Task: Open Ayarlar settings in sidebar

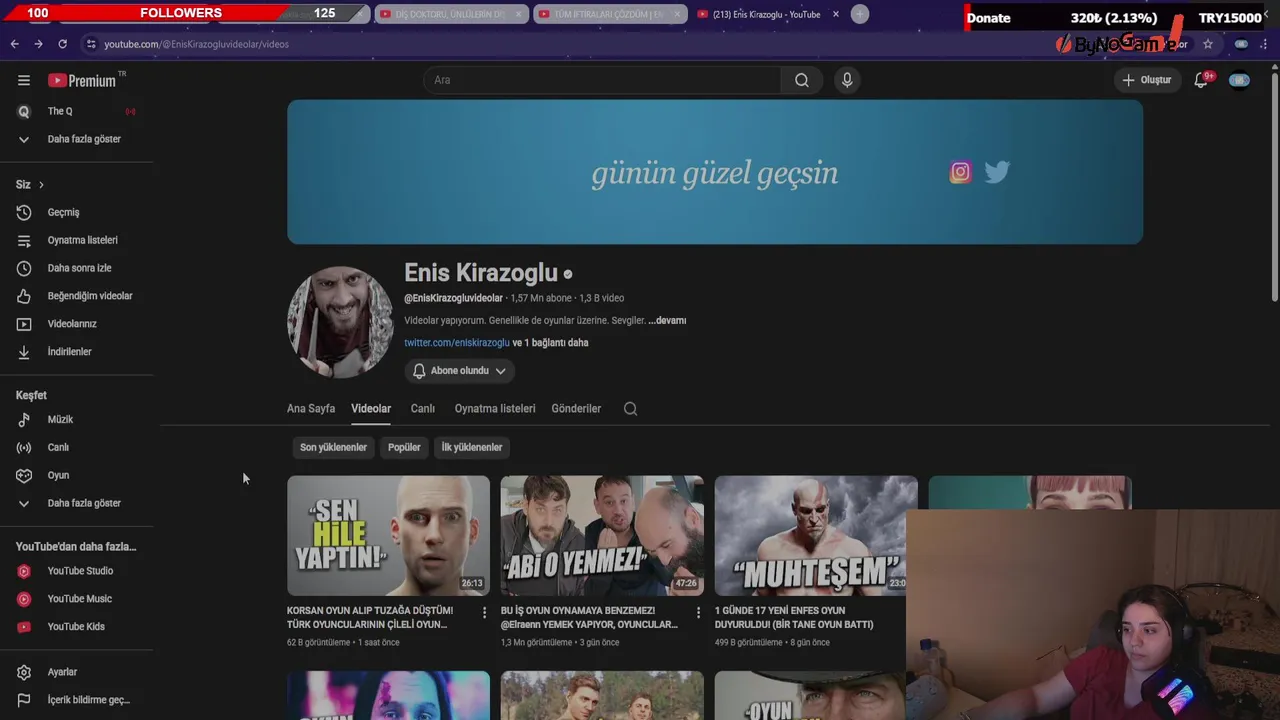Action: click(x=77, y=672)
